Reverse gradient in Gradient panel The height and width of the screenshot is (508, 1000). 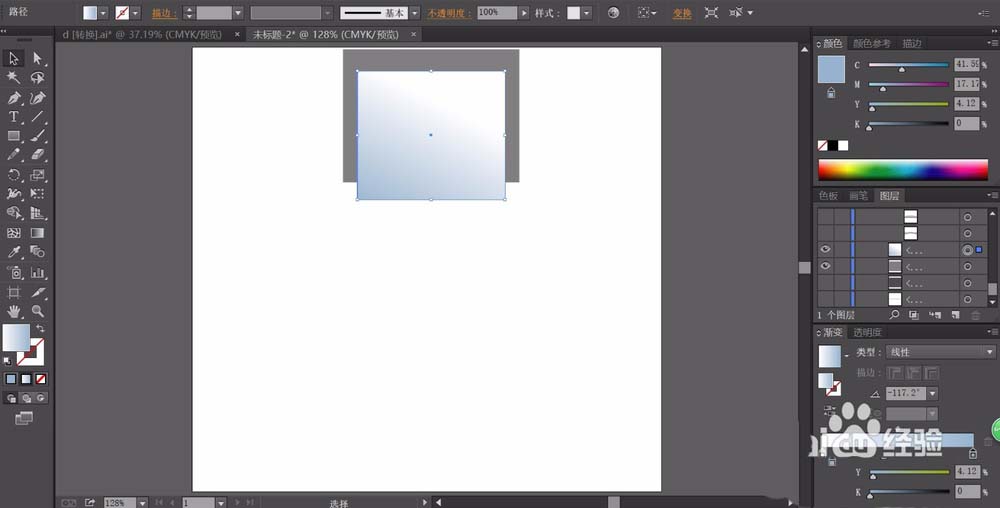(x=828, y=410)
